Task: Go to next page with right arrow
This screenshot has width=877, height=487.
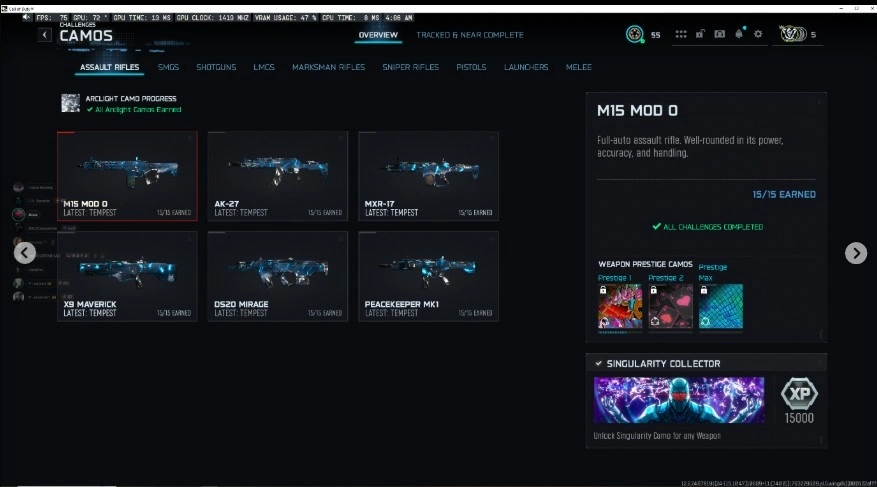Action: (x=856, y=253)
